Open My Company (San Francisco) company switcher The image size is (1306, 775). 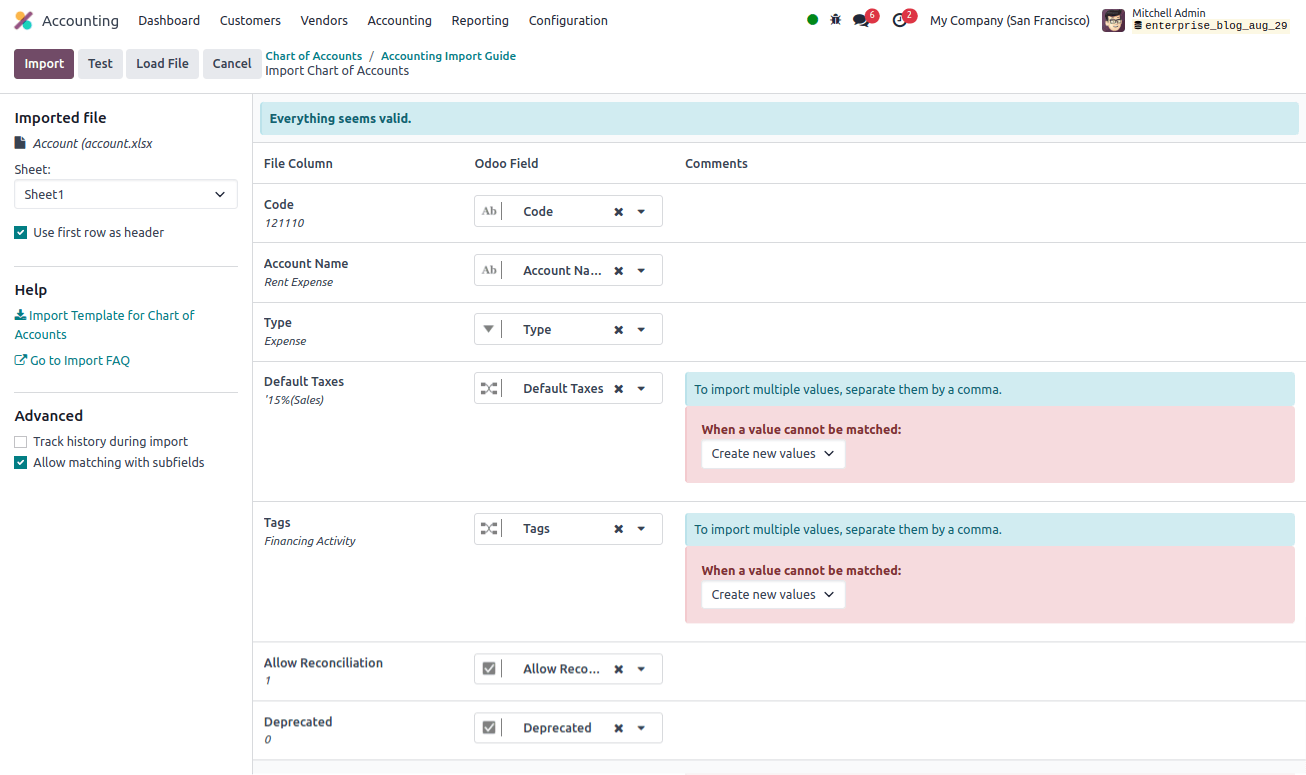click(x=1010, y=20)
